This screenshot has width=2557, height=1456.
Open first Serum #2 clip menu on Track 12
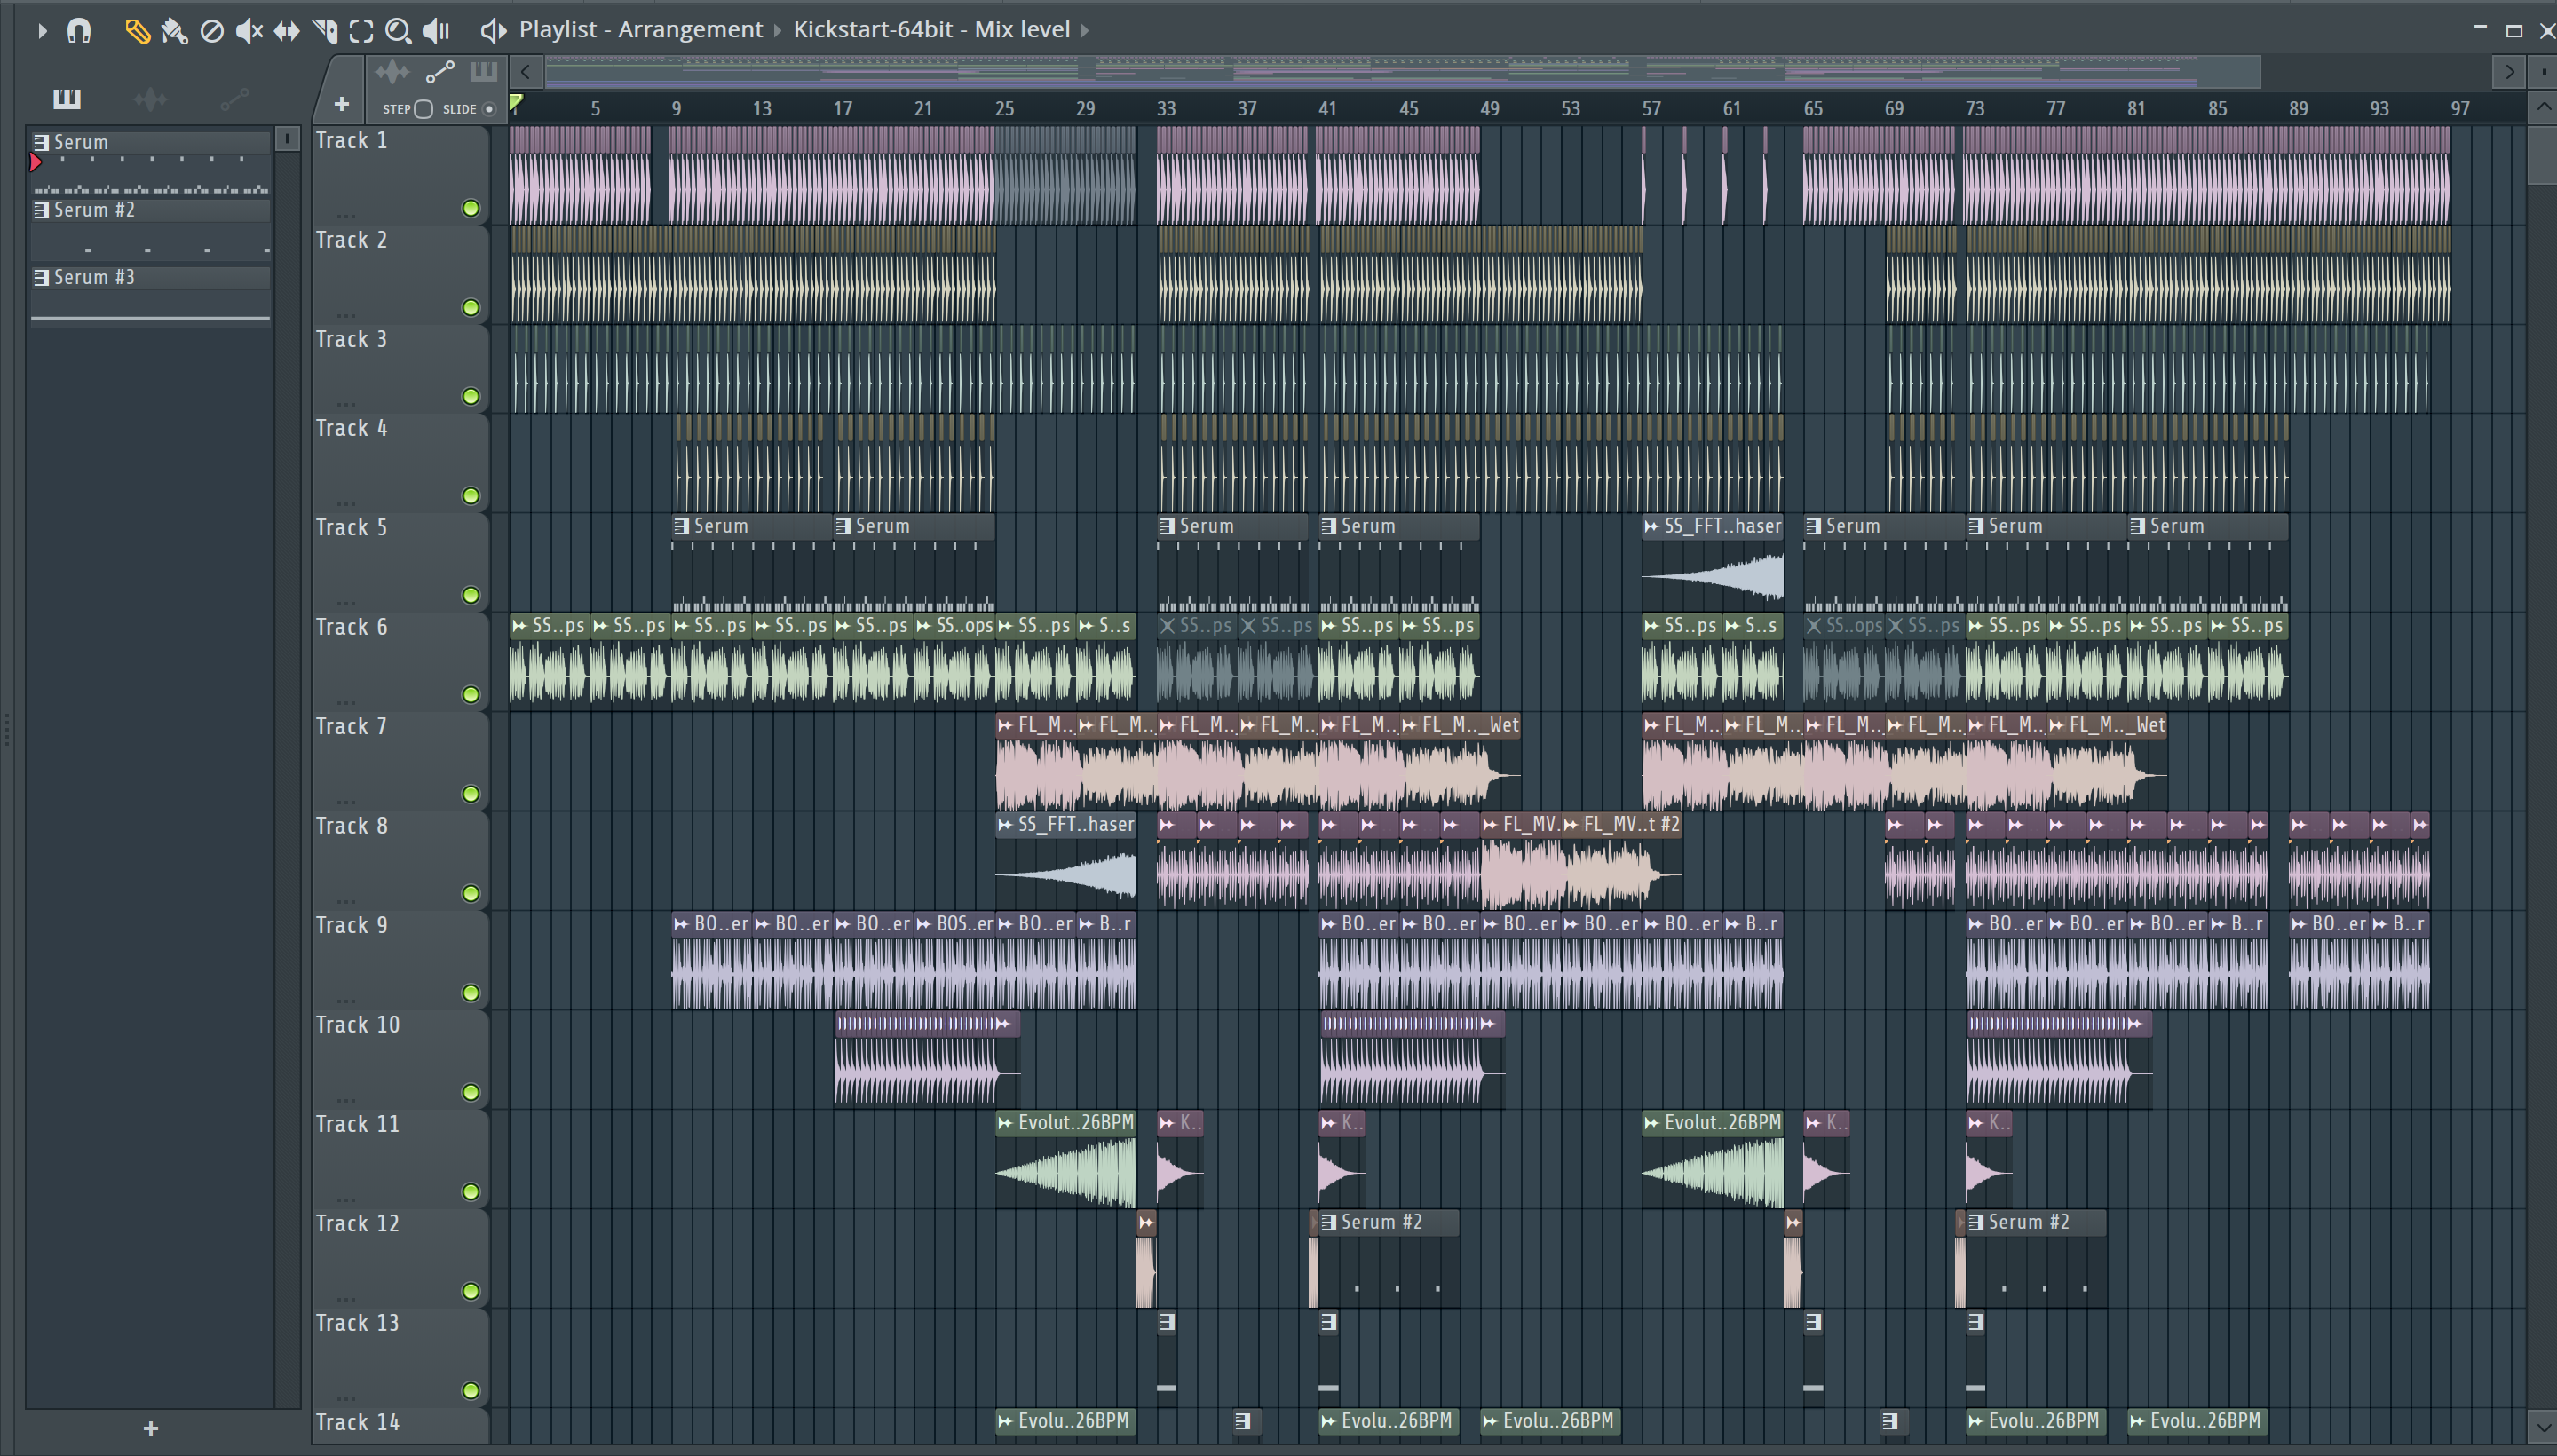point(1329,1222)
